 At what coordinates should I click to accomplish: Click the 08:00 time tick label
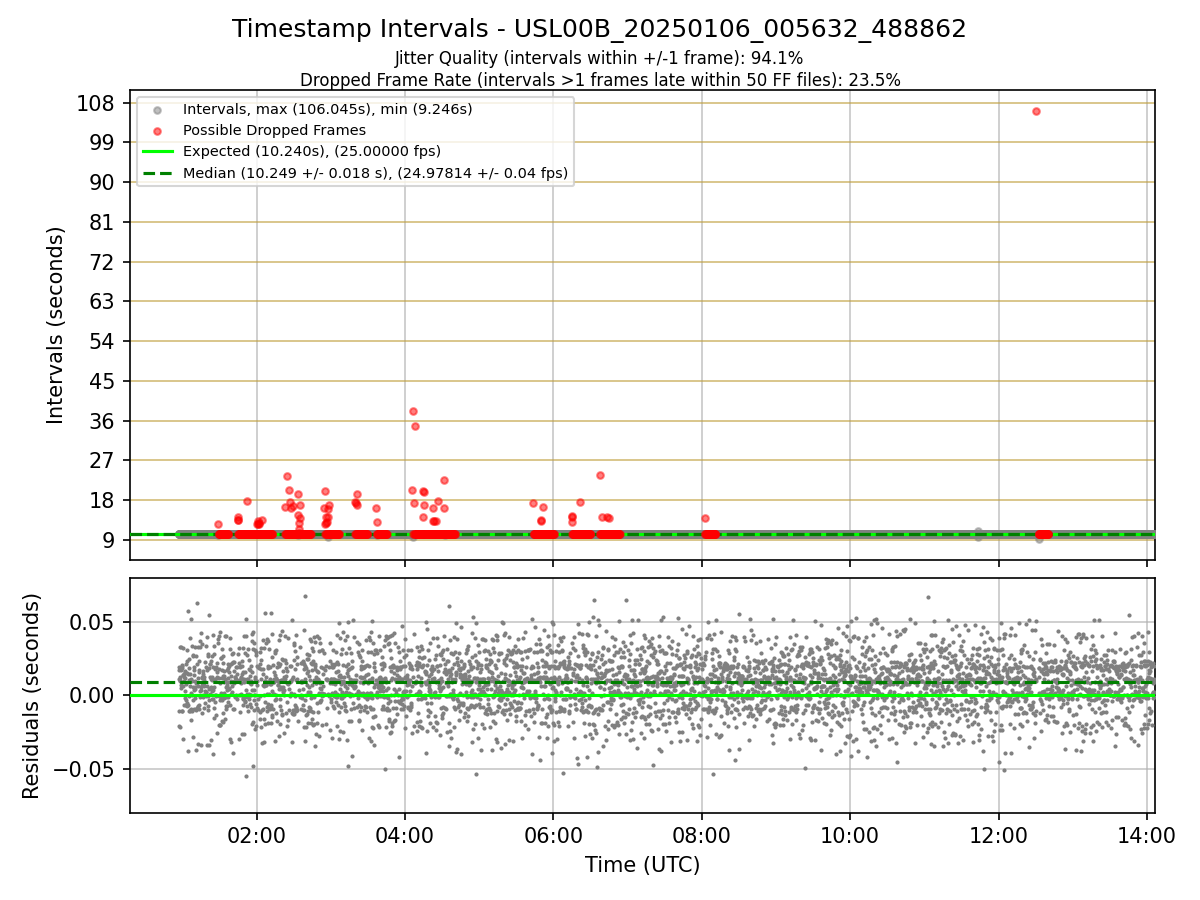(702, 833)
